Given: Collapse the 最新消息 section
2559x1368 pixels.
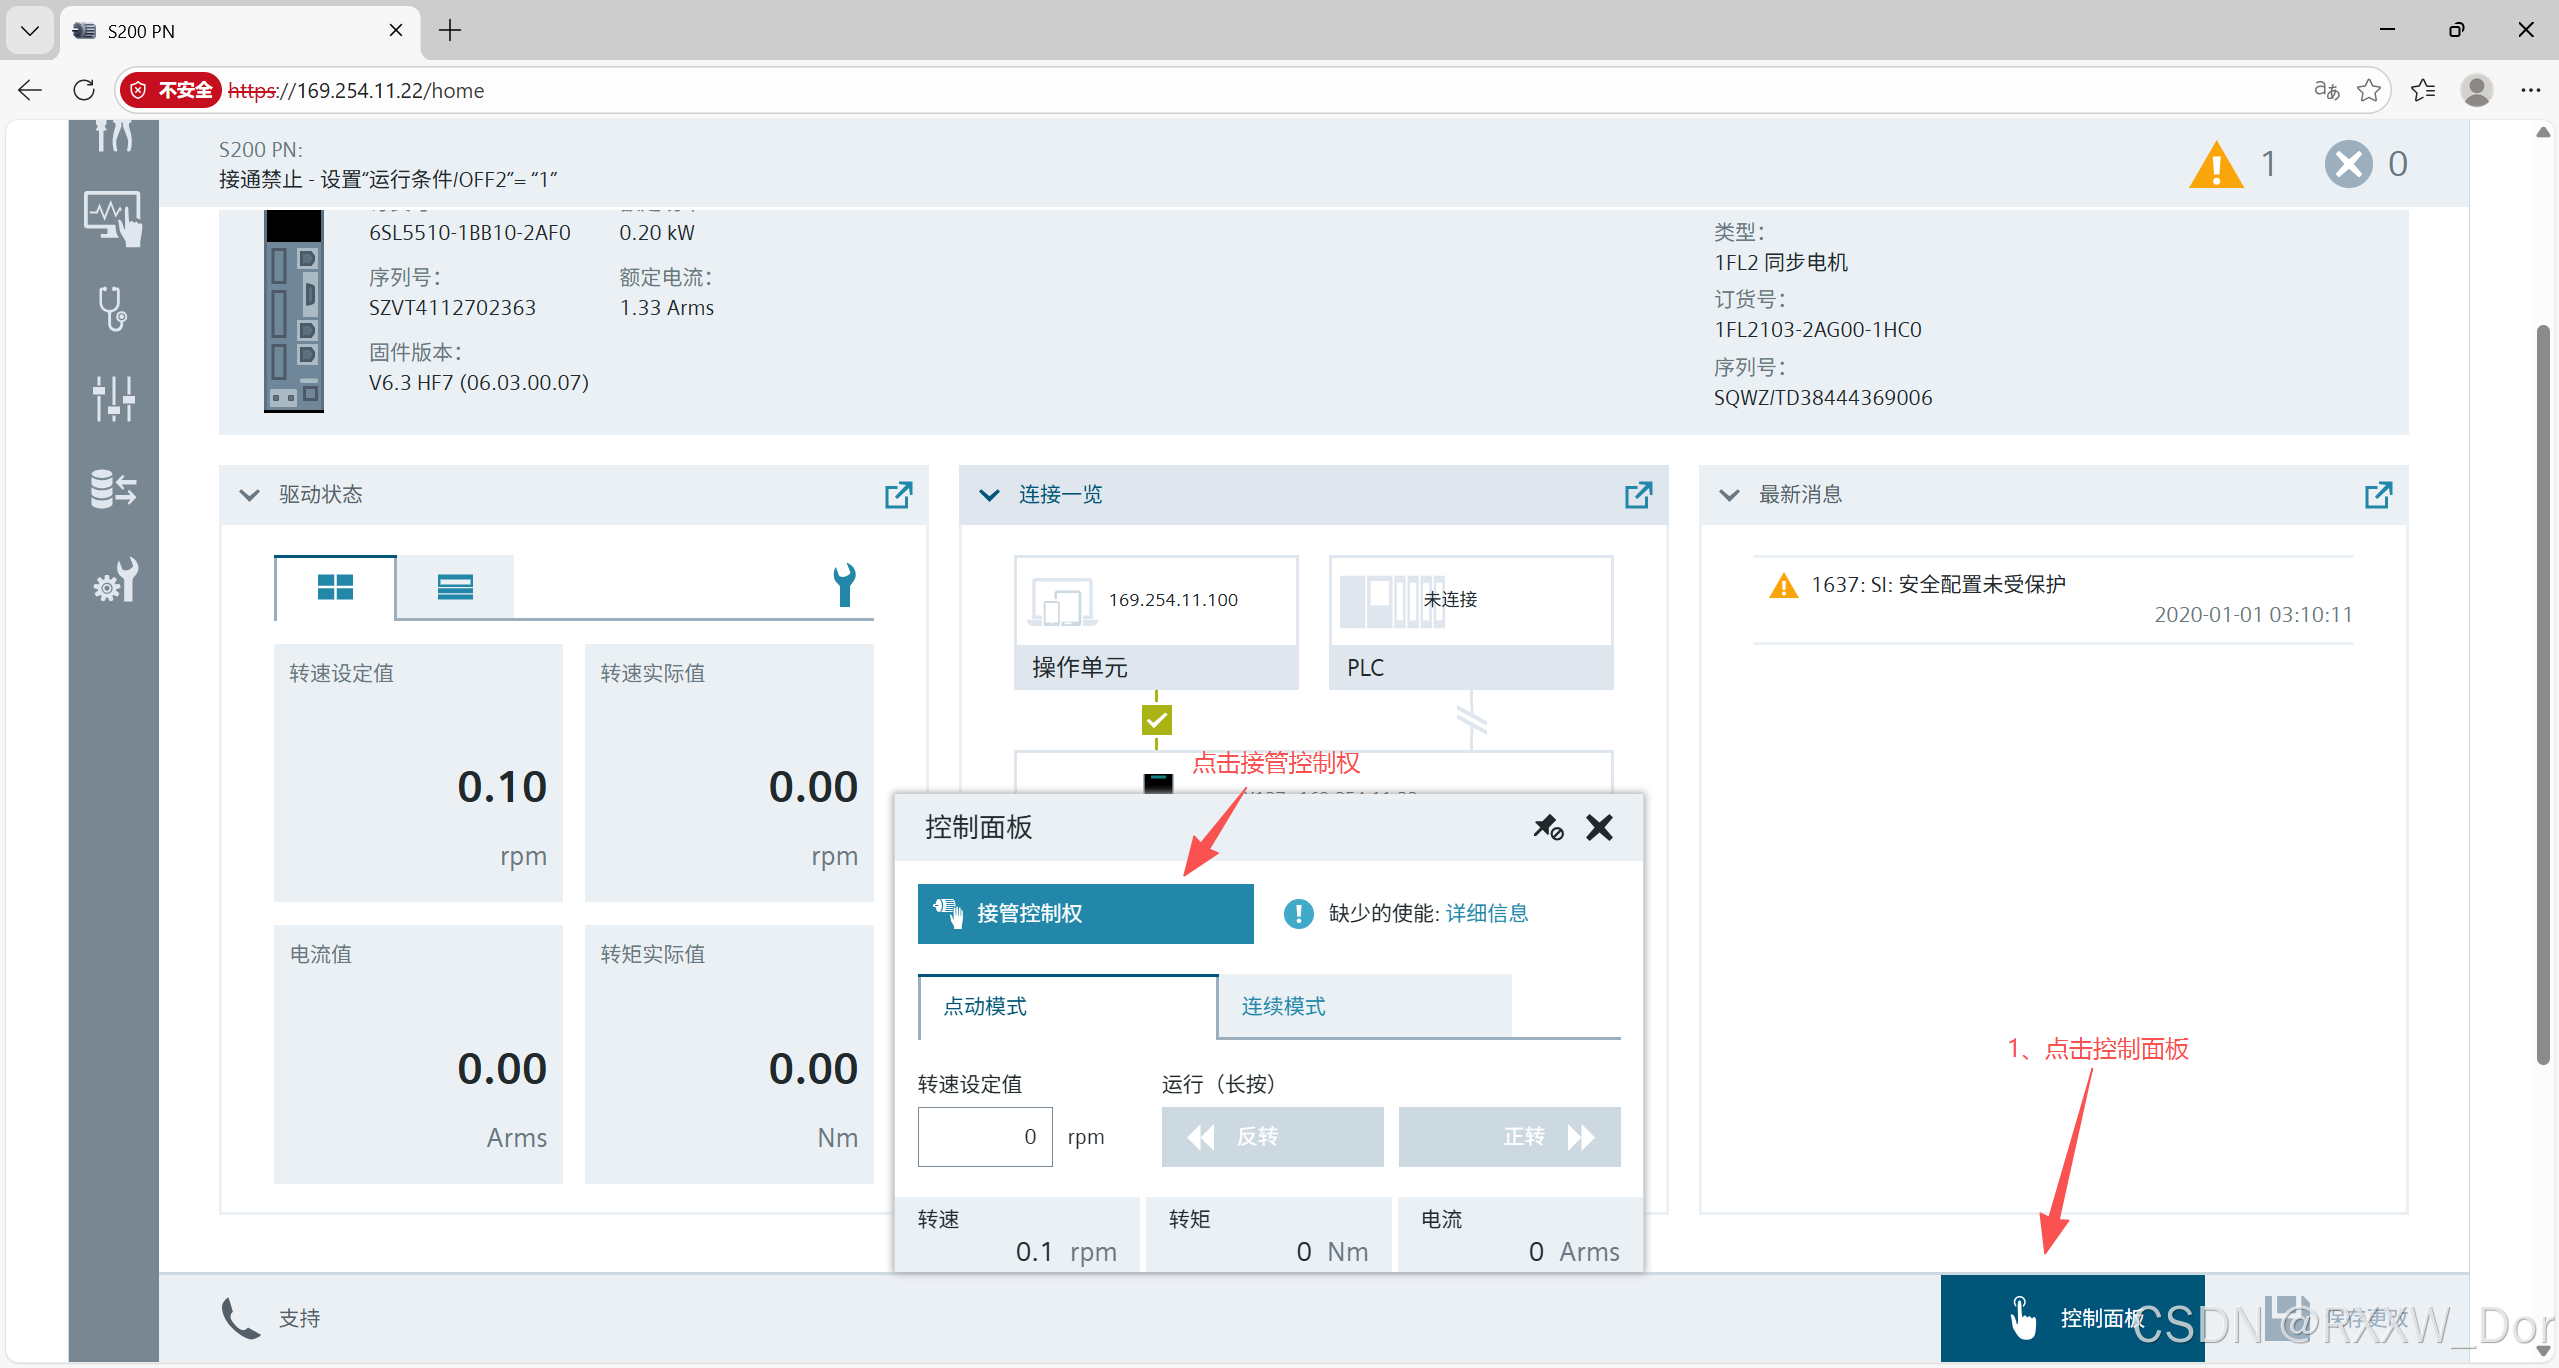Looking at the screenshot, I should click(x=1729, y=495).
